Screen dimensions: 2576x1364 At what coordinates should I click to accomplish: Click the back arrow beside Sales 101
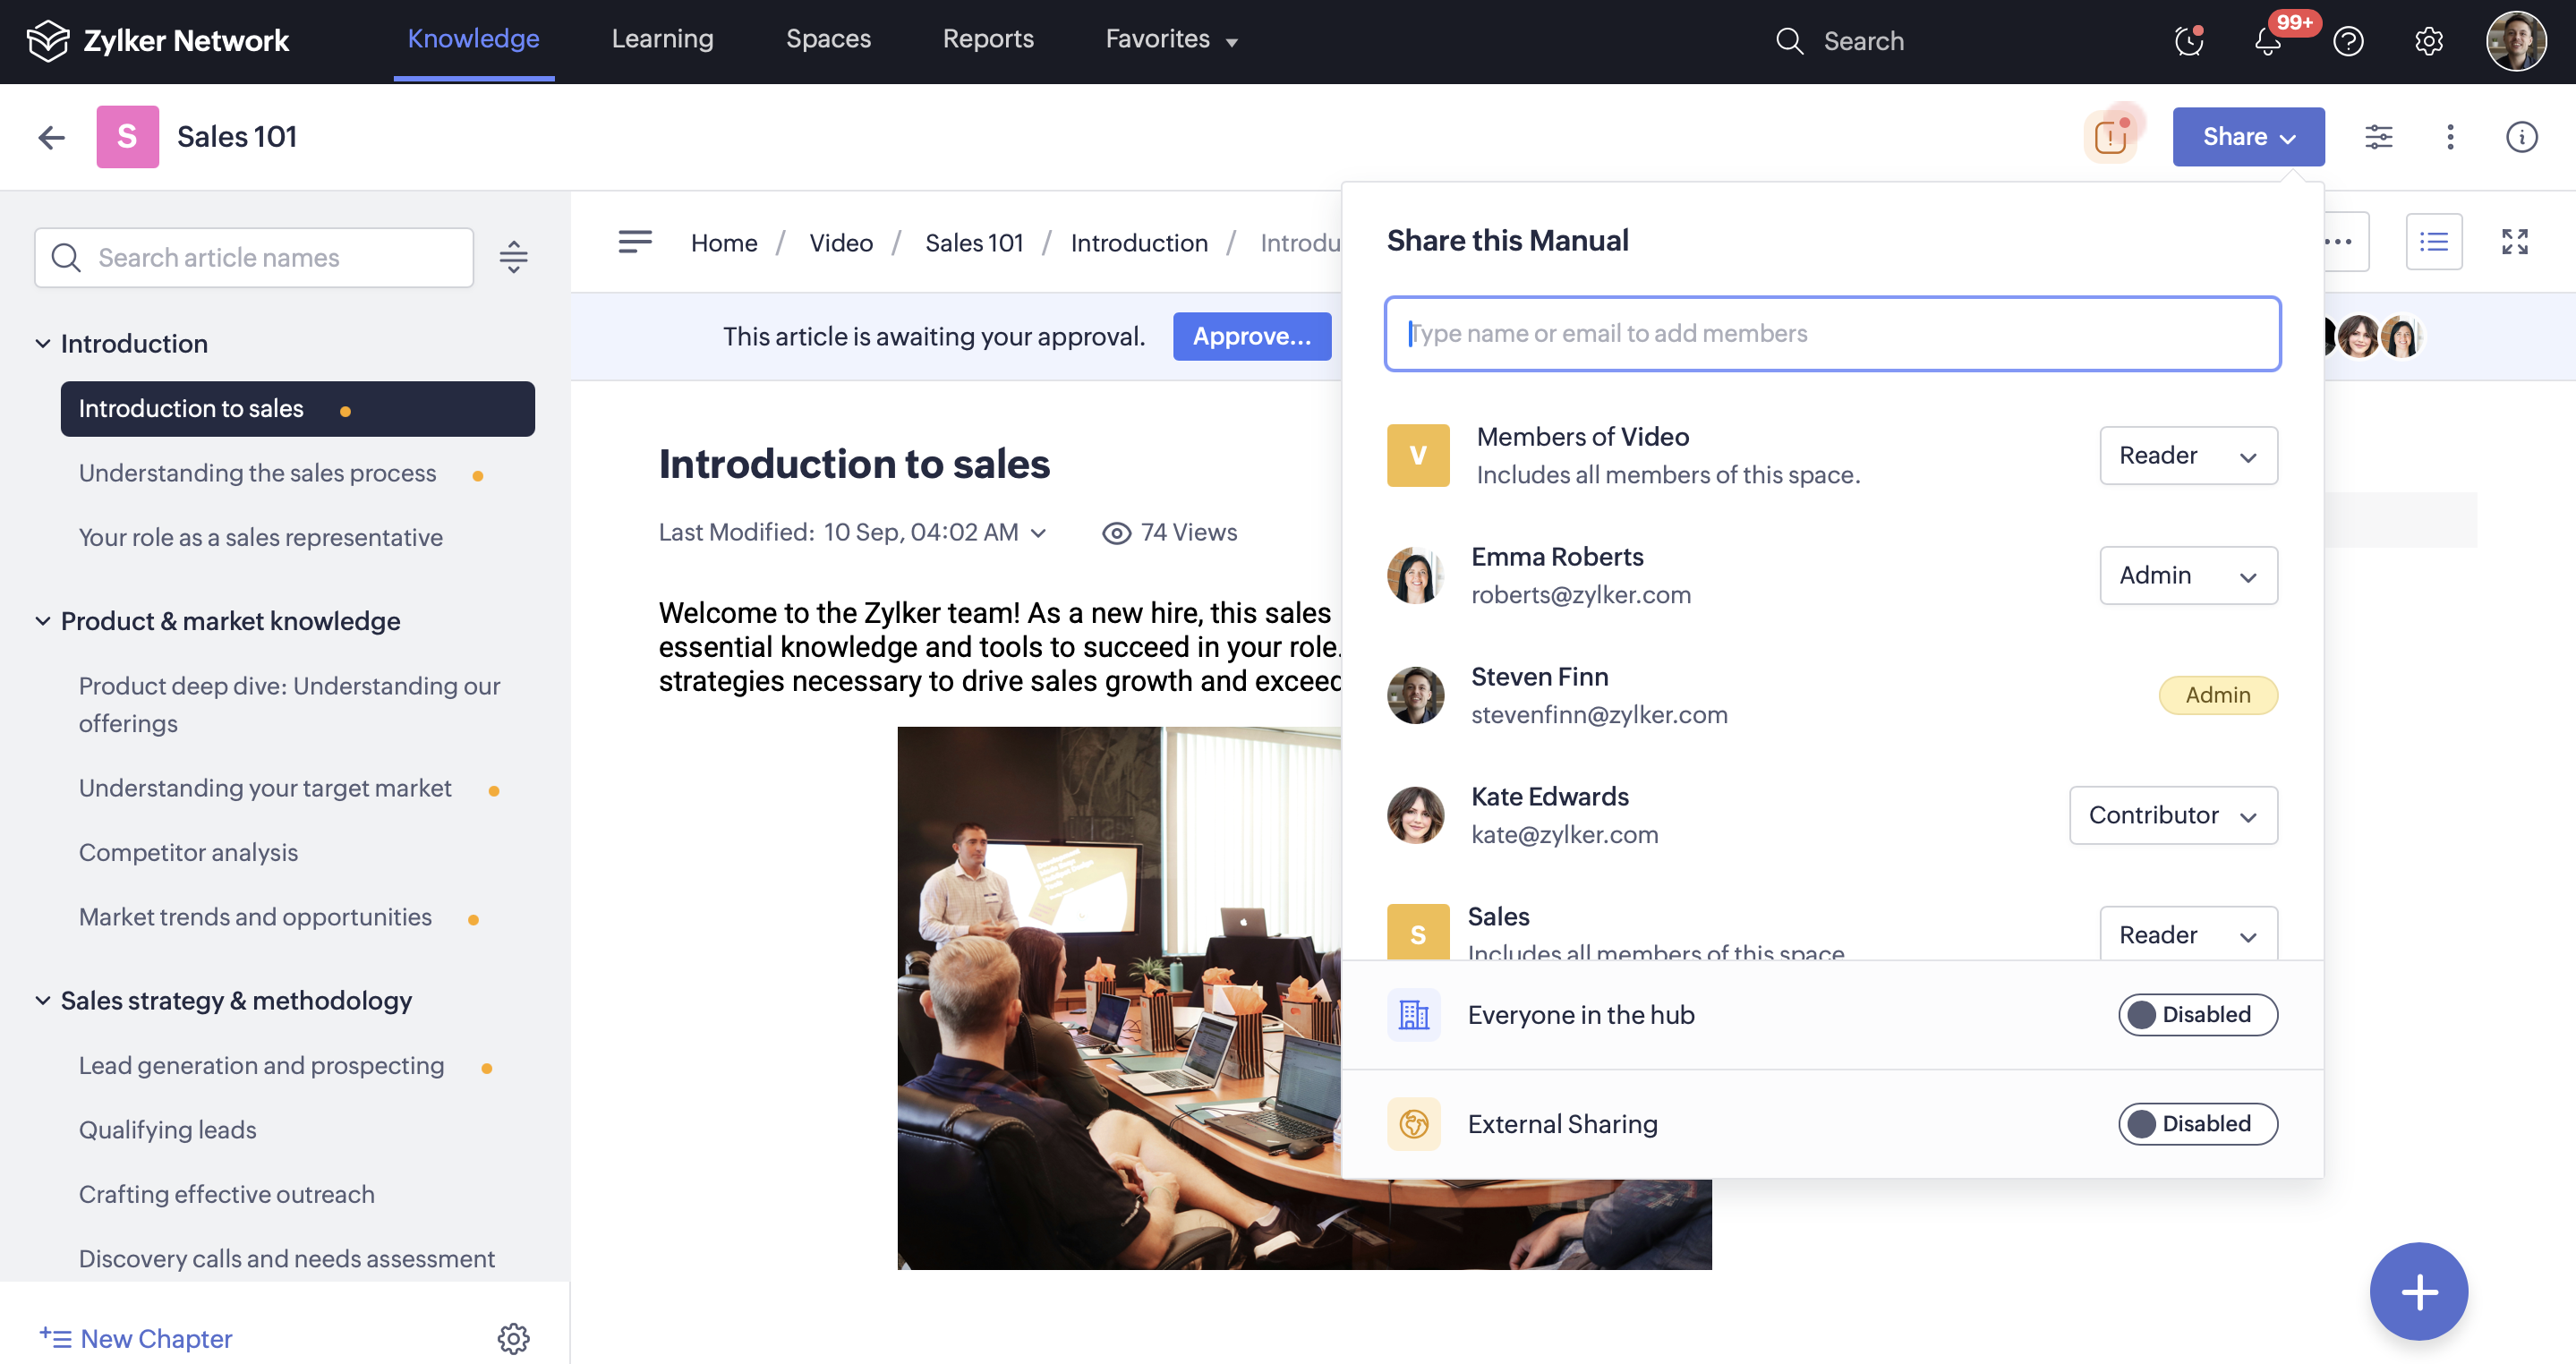point(51,137)
